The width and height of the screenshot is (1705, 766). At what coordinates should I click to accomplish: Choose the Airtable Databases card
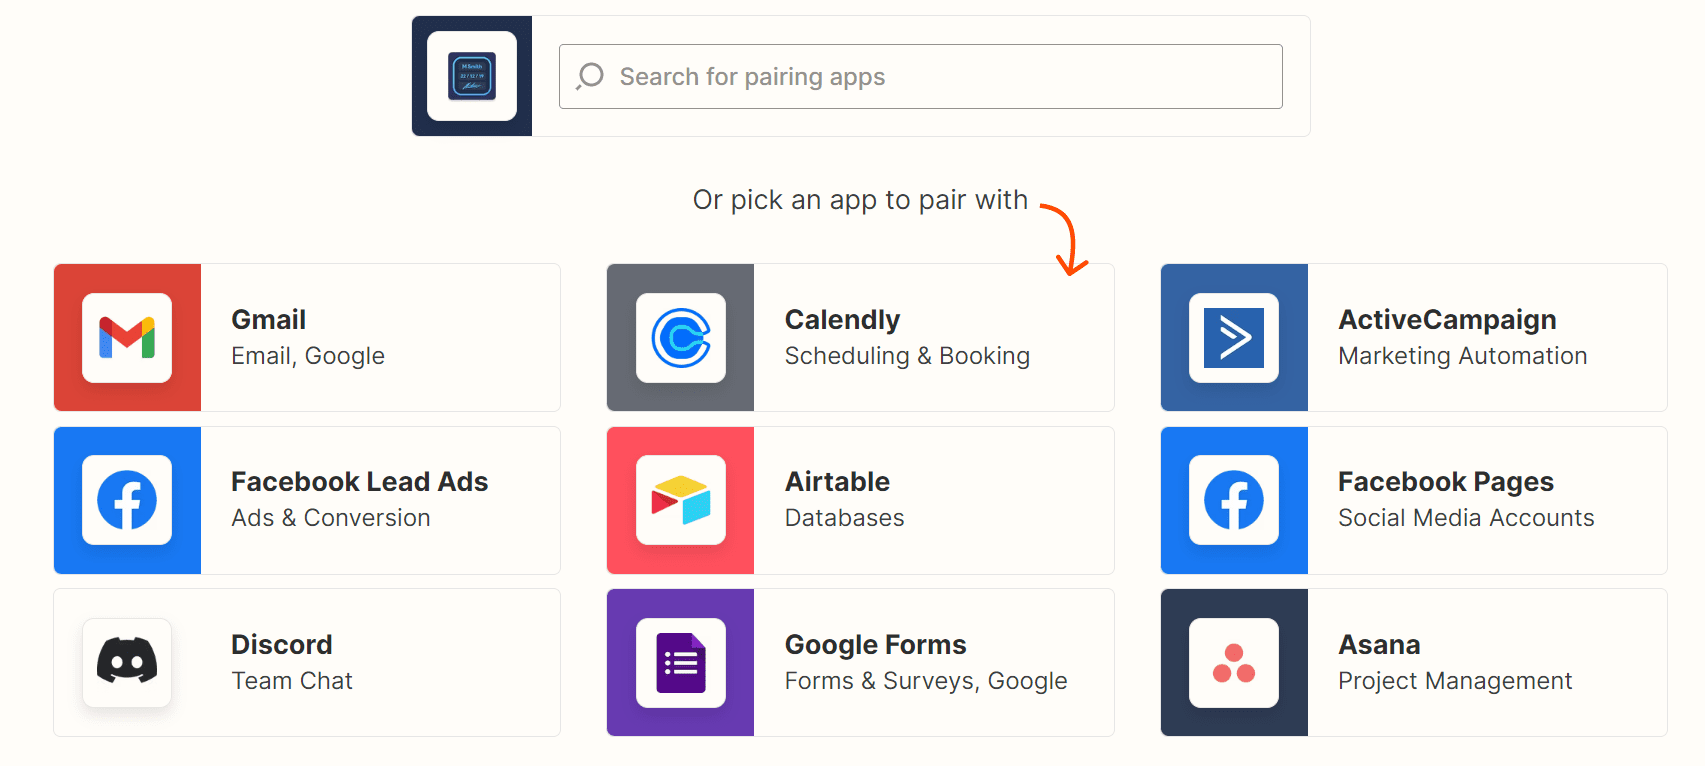click(860, 500)
